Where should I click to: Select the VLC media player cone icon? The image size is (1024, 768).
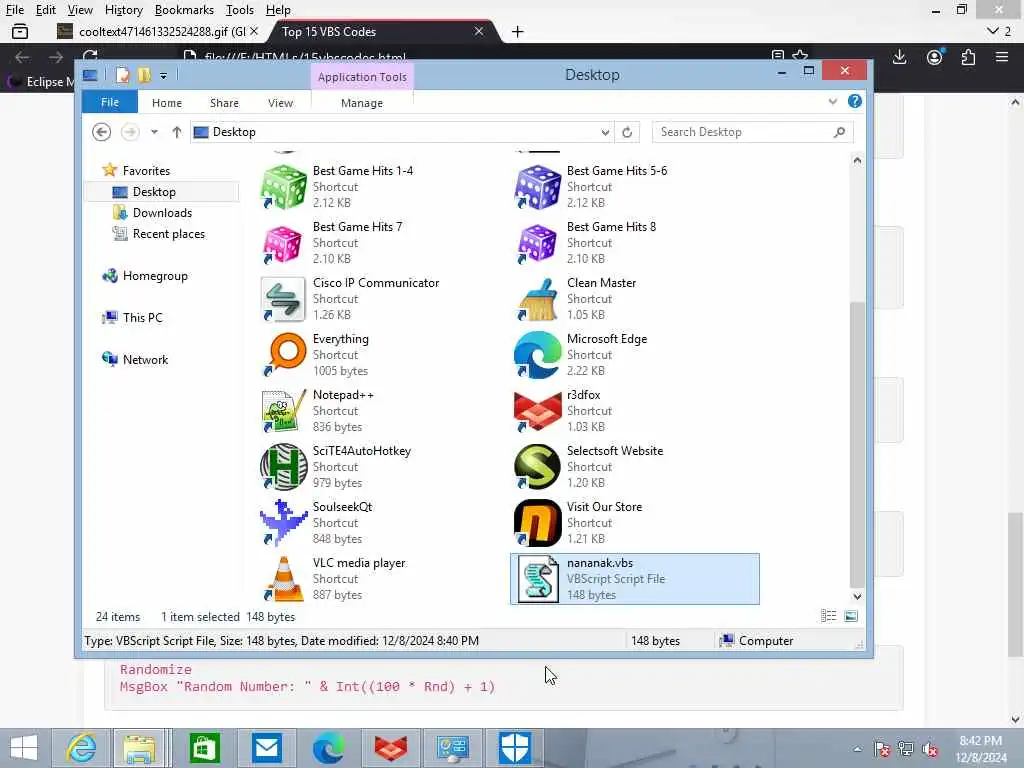(x=283, y=579)
